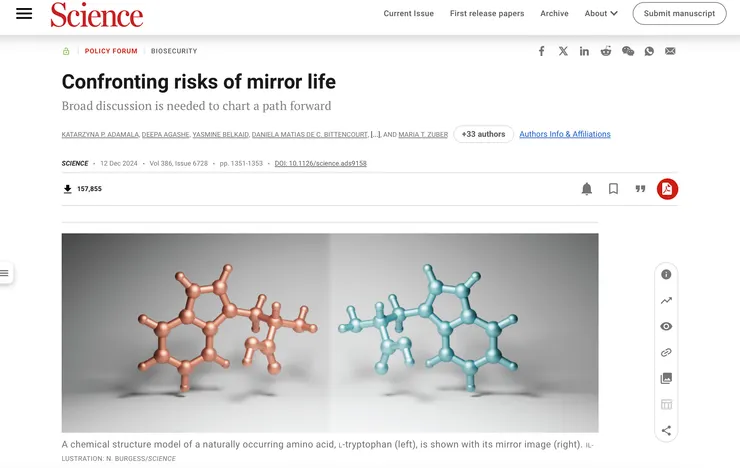This screenshot has height=468, width=740.
Task: Expand the About dropdown menu
Action: click(x=601, y=13)
